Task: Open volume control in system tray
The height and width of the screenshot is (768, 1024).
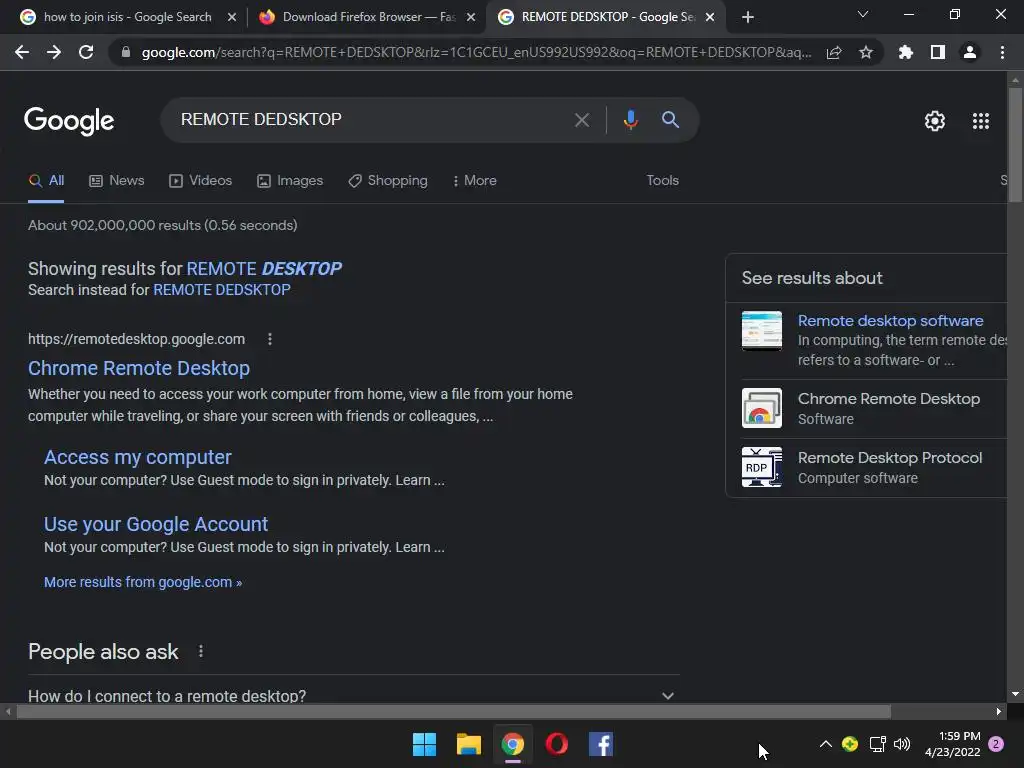Action: coord(902,744)
